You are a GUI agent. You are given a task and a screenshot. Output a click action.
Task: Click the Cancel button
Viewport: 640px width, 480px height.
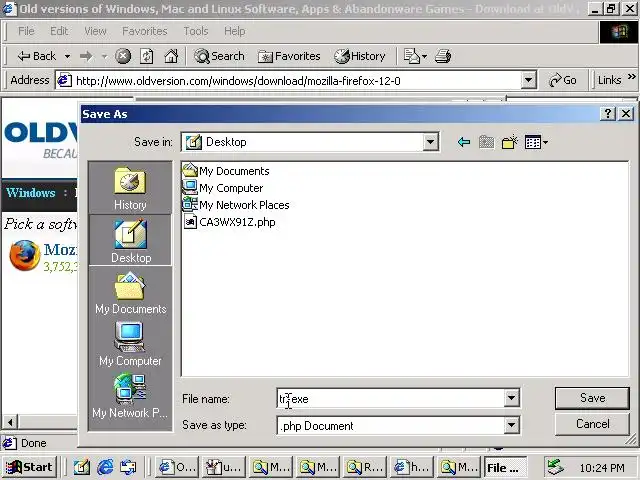coord(592,424)
